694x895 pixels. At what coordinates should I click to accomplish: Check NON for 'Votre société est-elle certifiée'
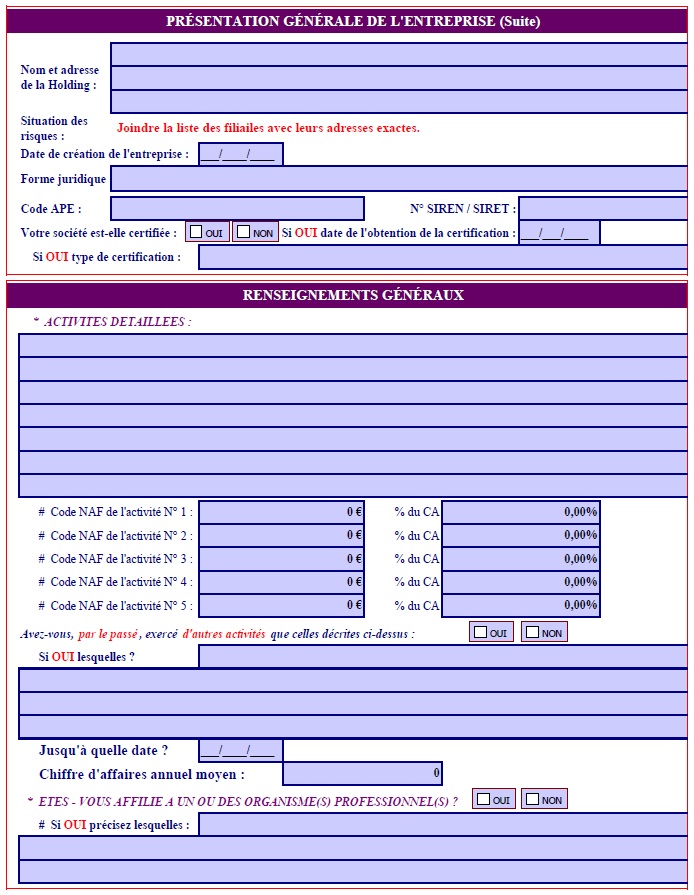coord(244,232)
